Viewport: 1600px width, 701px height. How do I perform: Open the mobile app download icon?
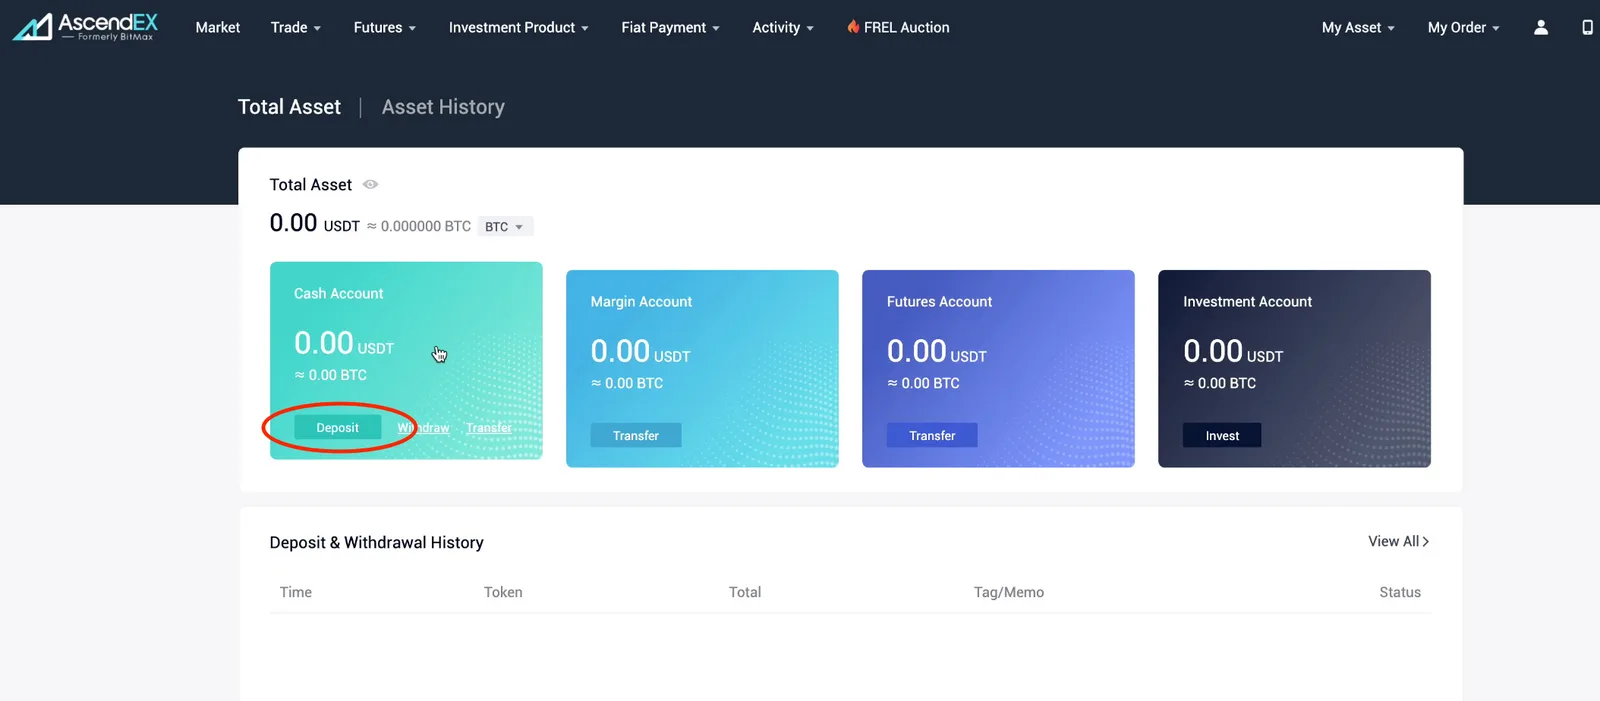click(1587, 27)
